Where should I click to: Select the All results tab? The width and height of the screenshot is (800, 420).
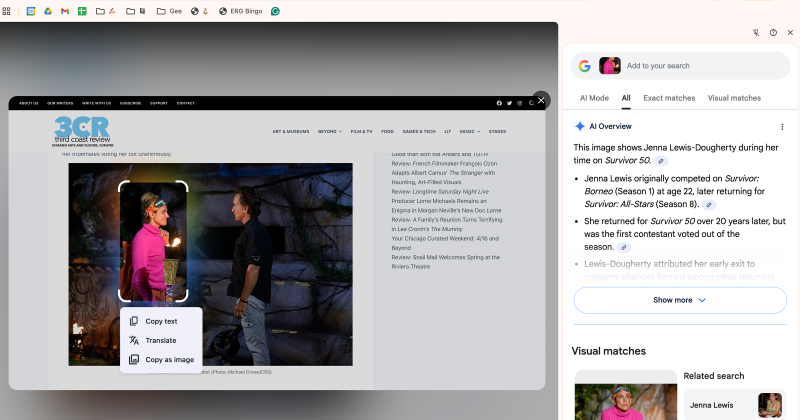[626, 98]
